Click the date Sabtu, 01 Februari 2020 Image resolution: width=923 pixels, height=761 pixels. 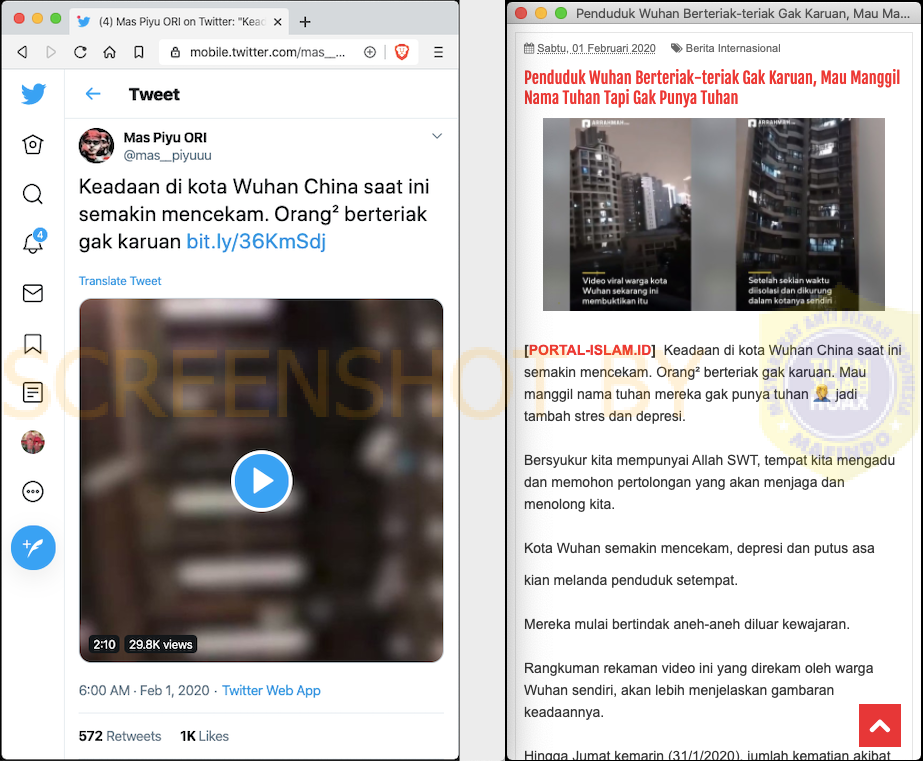click(x=596, y=48)
